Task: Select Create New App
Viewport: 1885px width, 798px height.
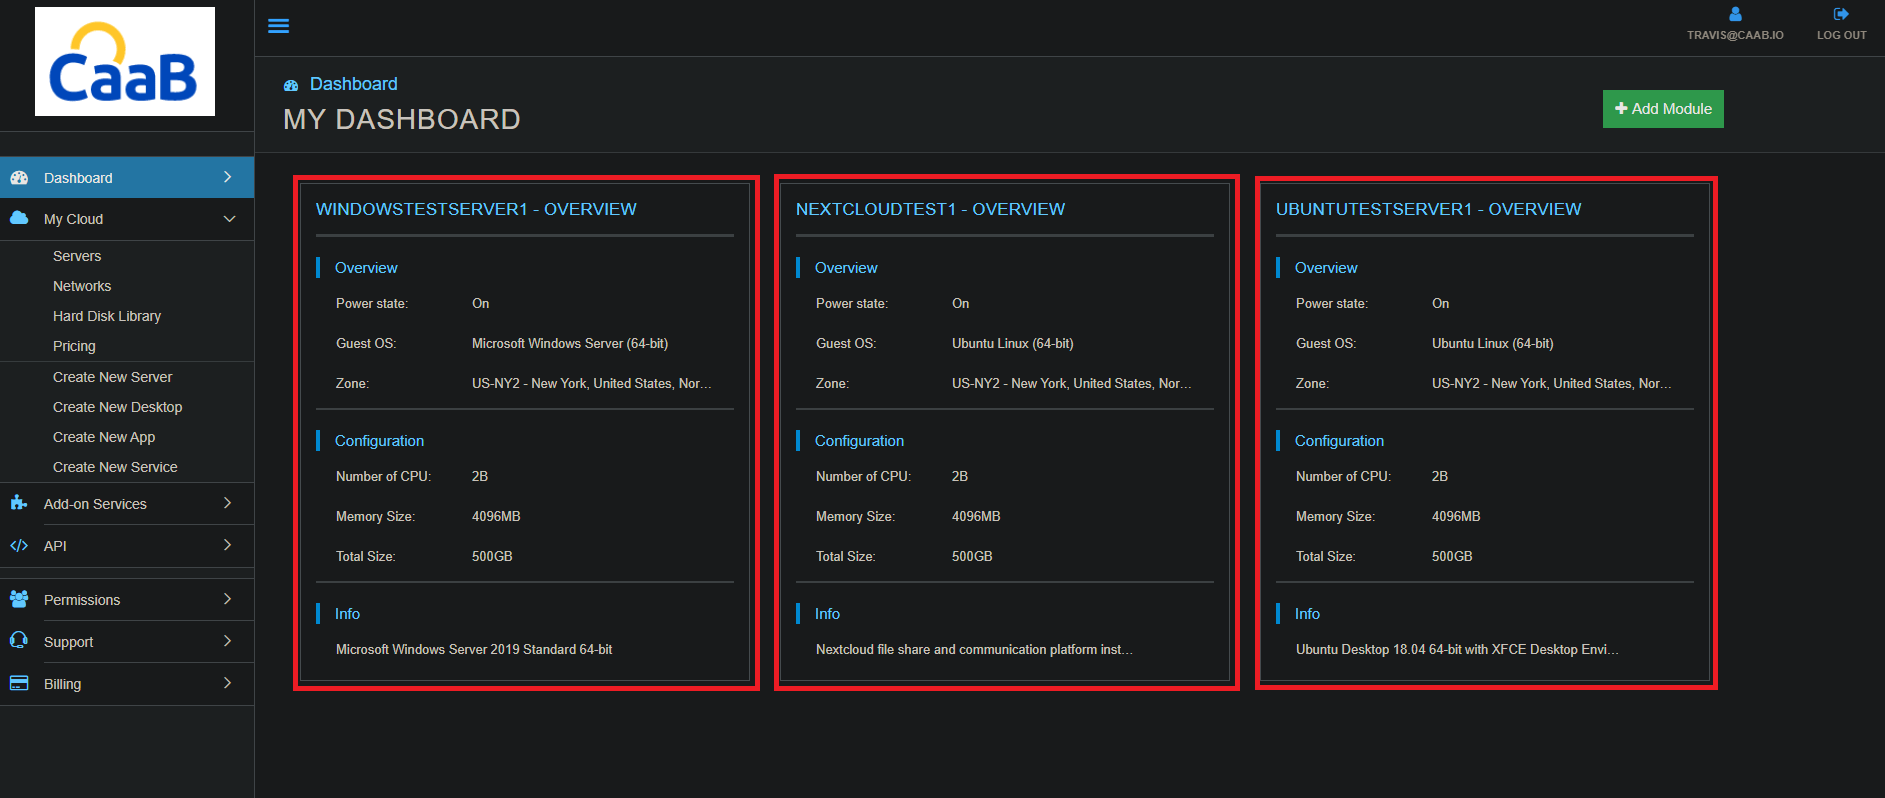Action: [104, 437]
